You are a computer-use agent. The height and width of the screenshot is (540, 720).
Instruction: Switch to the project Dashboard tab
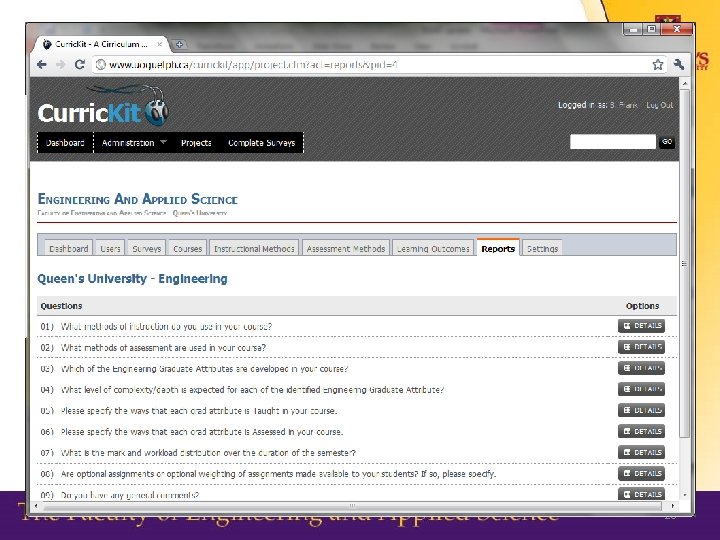68,248
